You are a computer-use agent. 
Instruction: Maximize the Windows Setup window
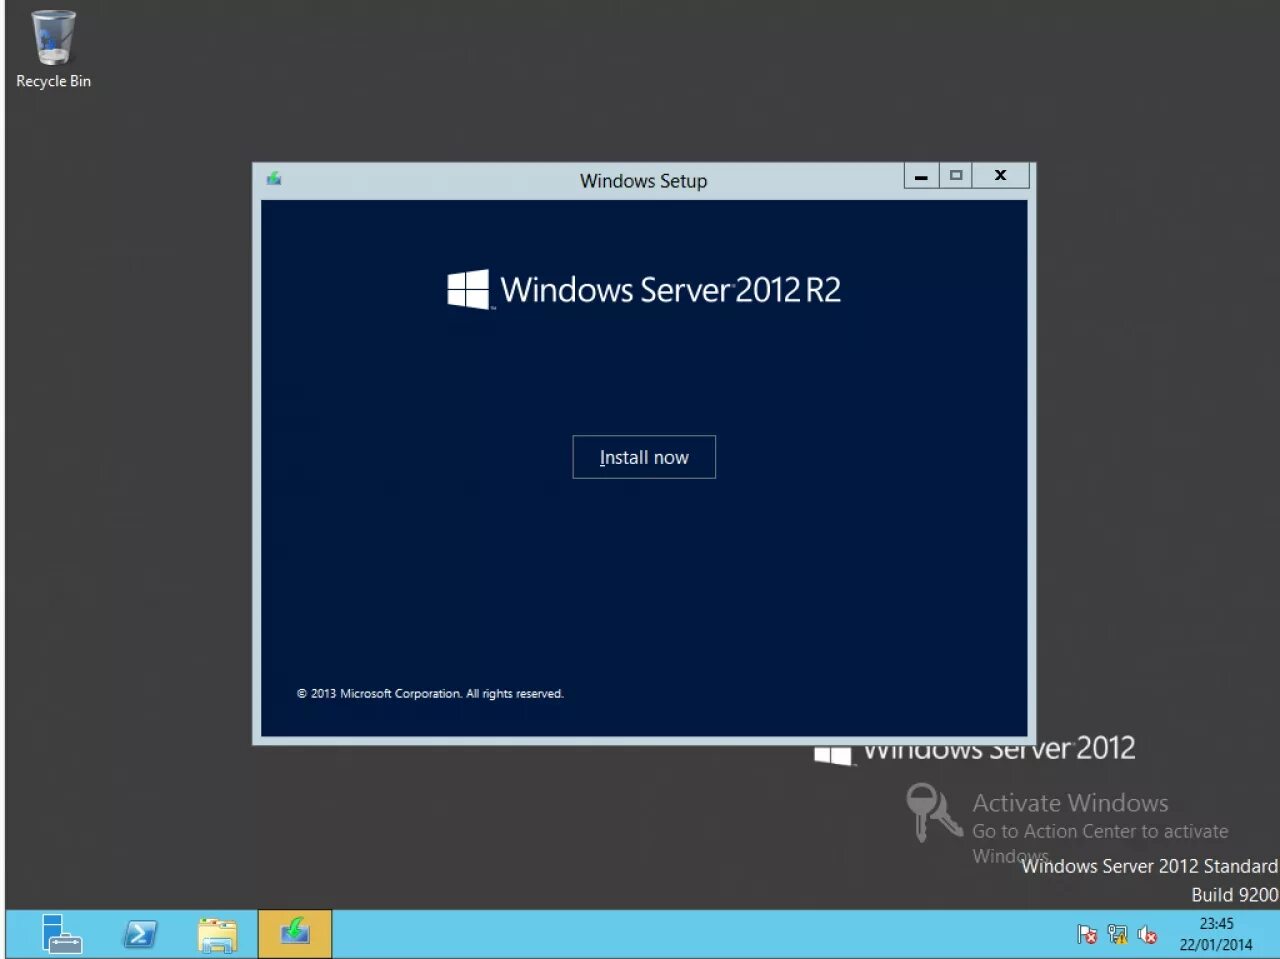click(955, 175)
